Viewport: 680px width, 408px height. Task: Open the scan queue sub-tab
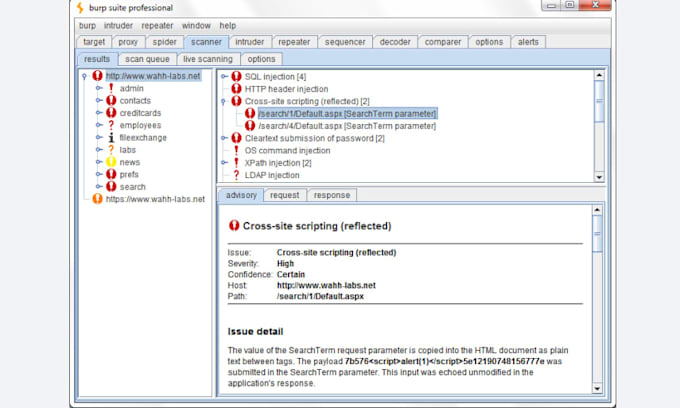pos(147,59)
